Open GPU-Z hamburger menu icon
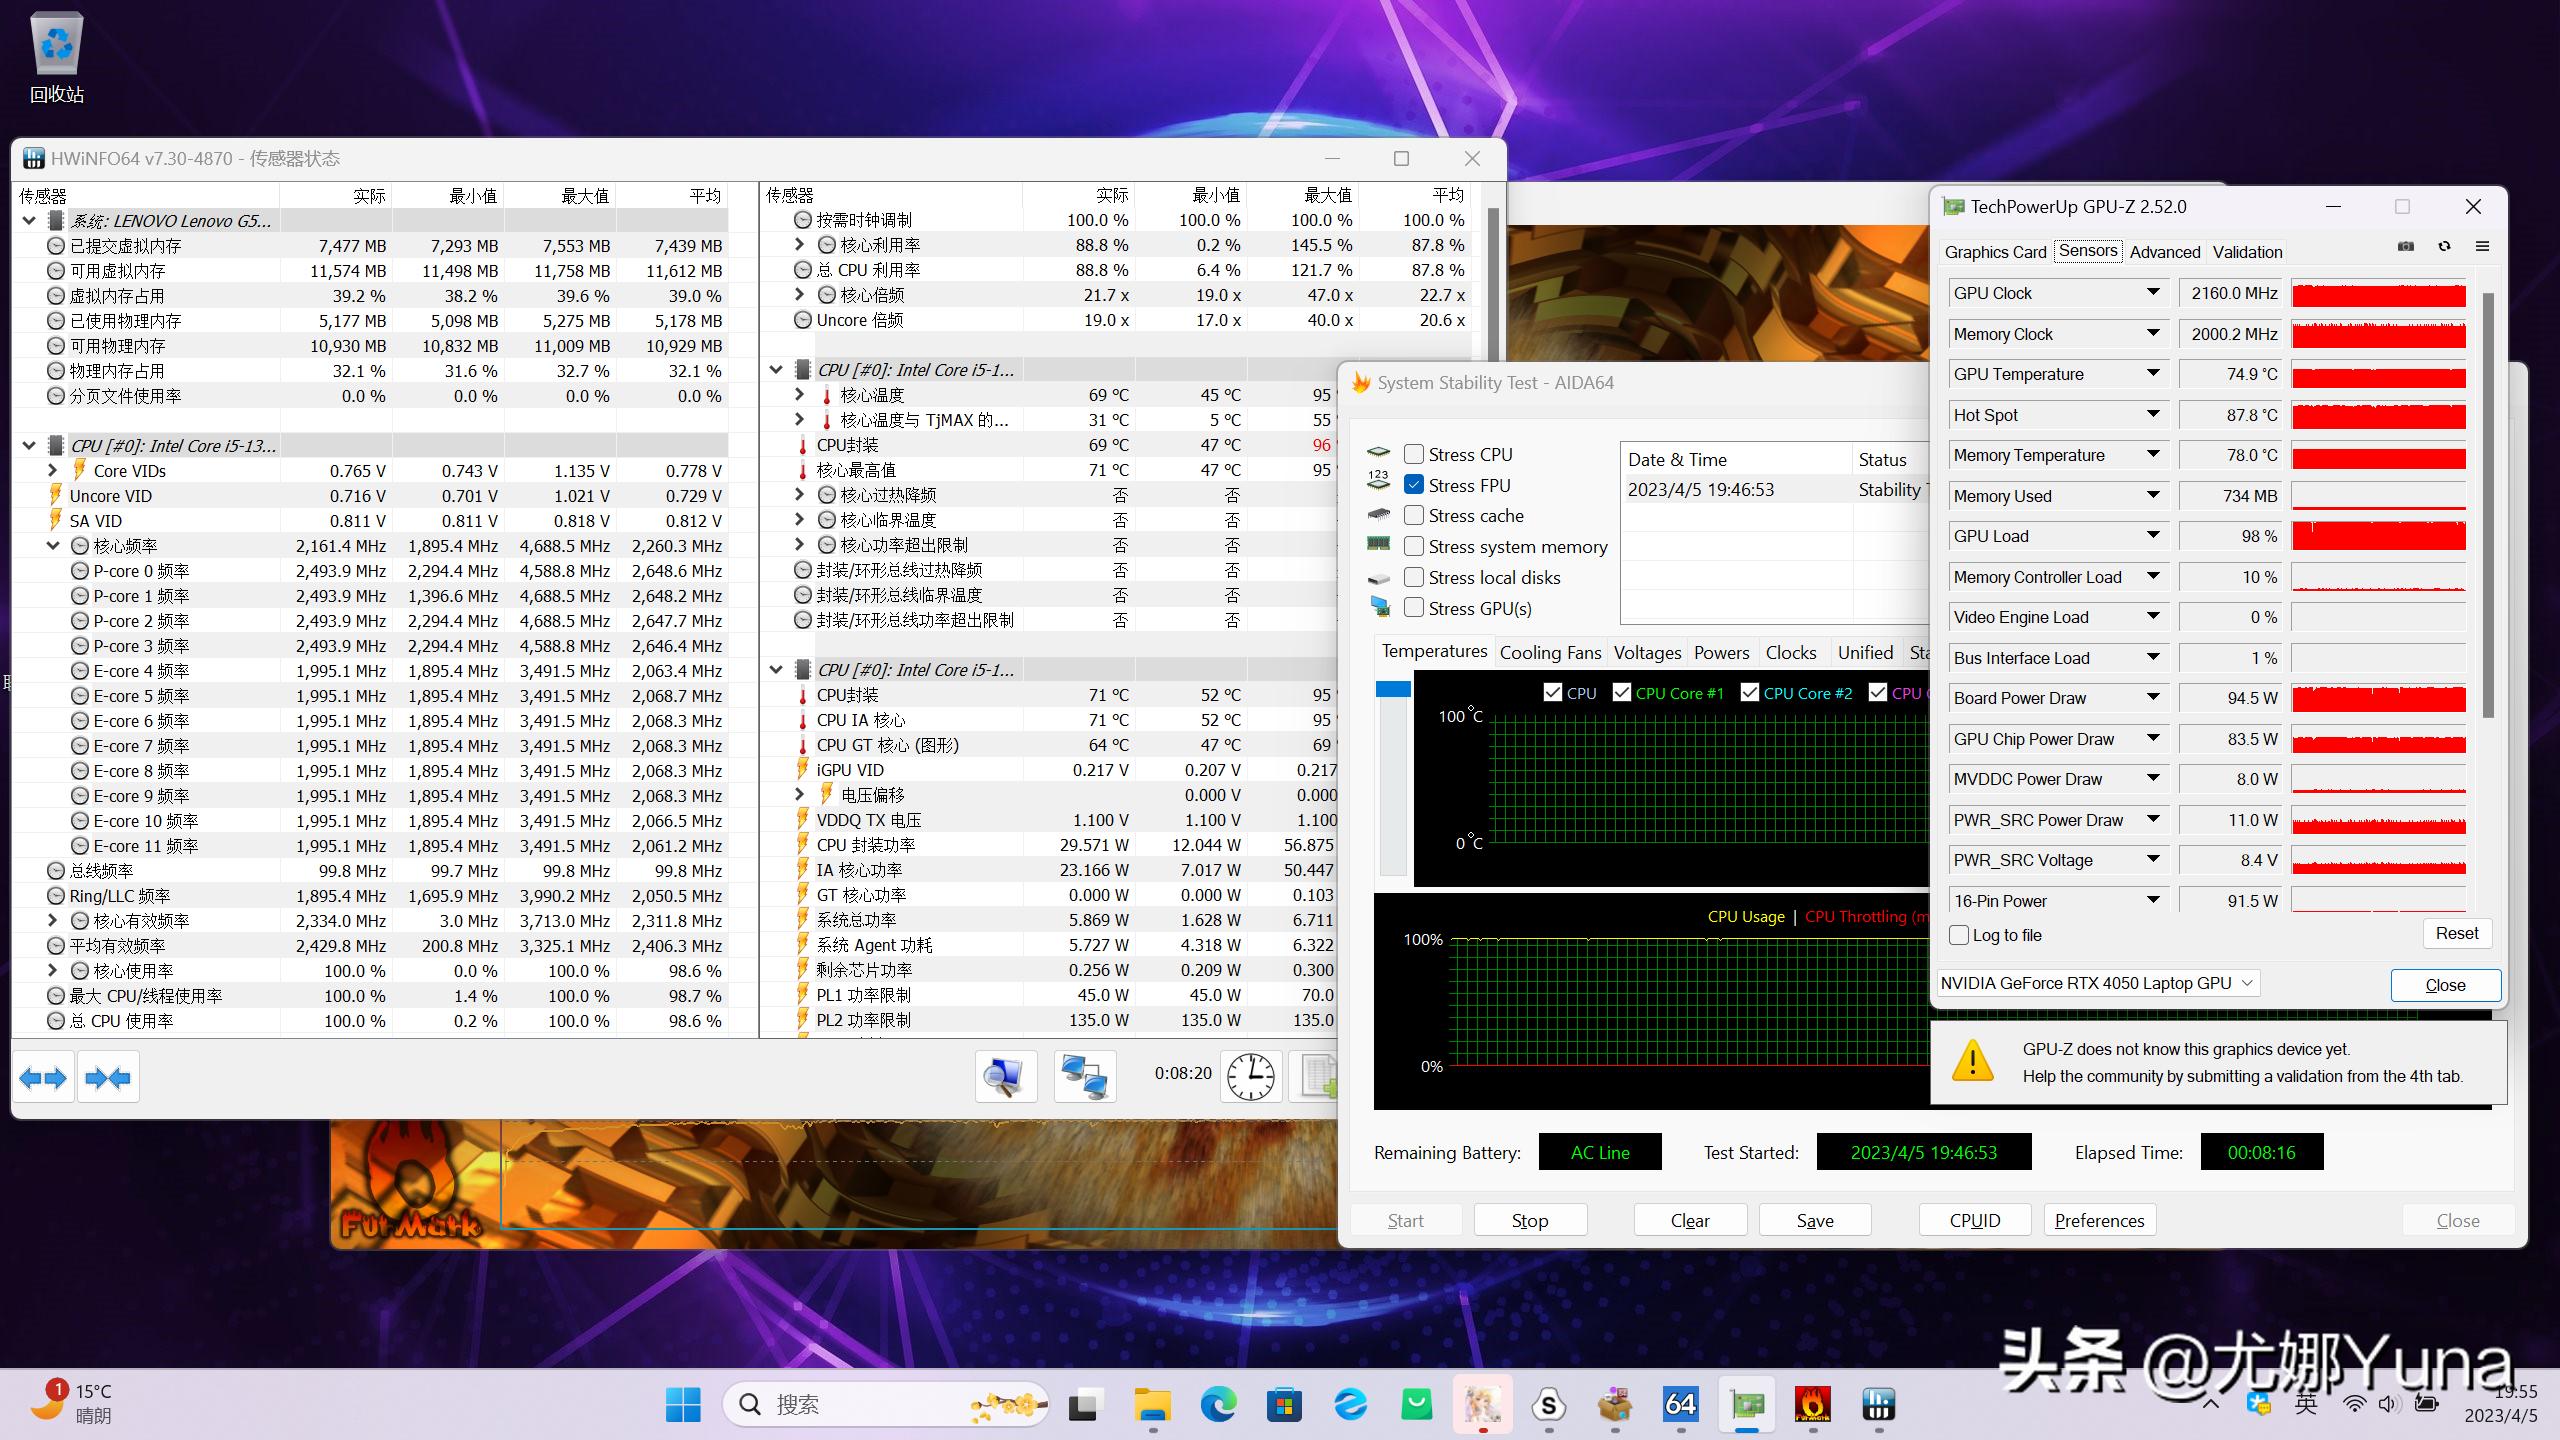 [x=2482, y=247]
